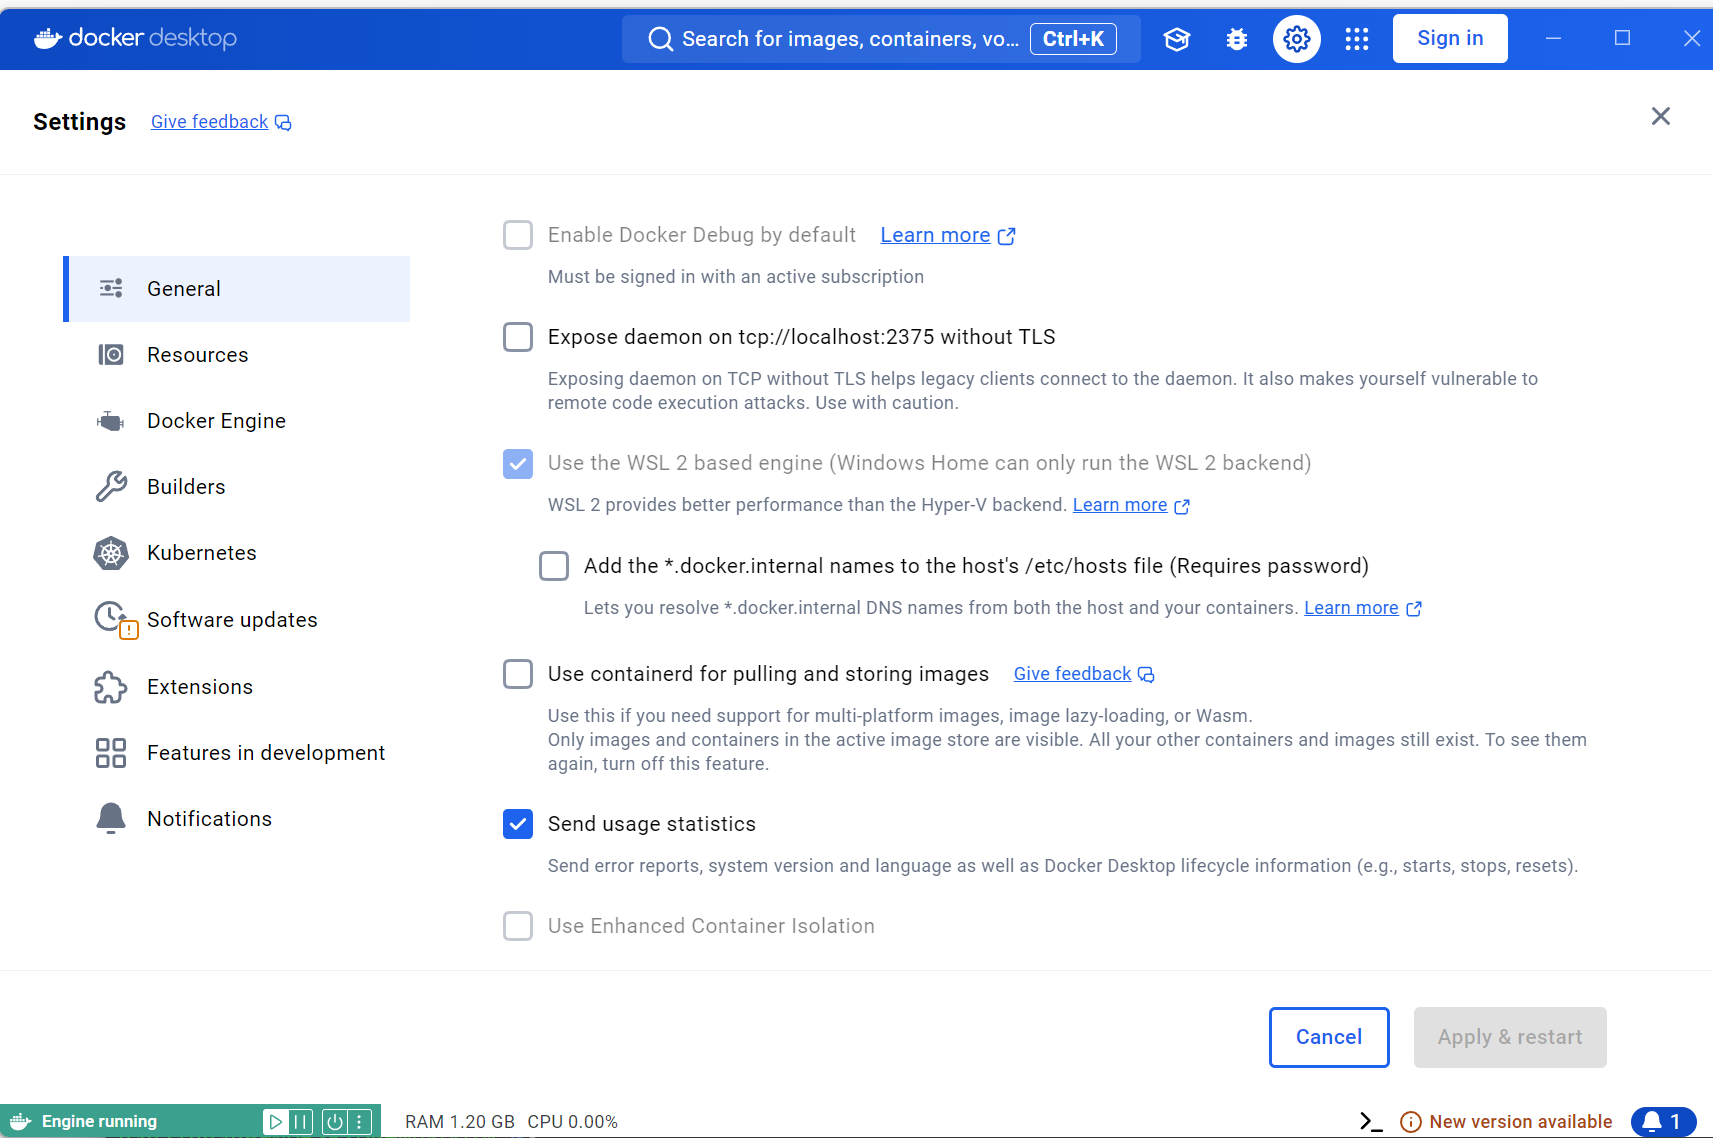Viewport: 1713px width, 1138px height.
Task: Open the Learning center graduation-cap icon
Action: point(1177,39)
